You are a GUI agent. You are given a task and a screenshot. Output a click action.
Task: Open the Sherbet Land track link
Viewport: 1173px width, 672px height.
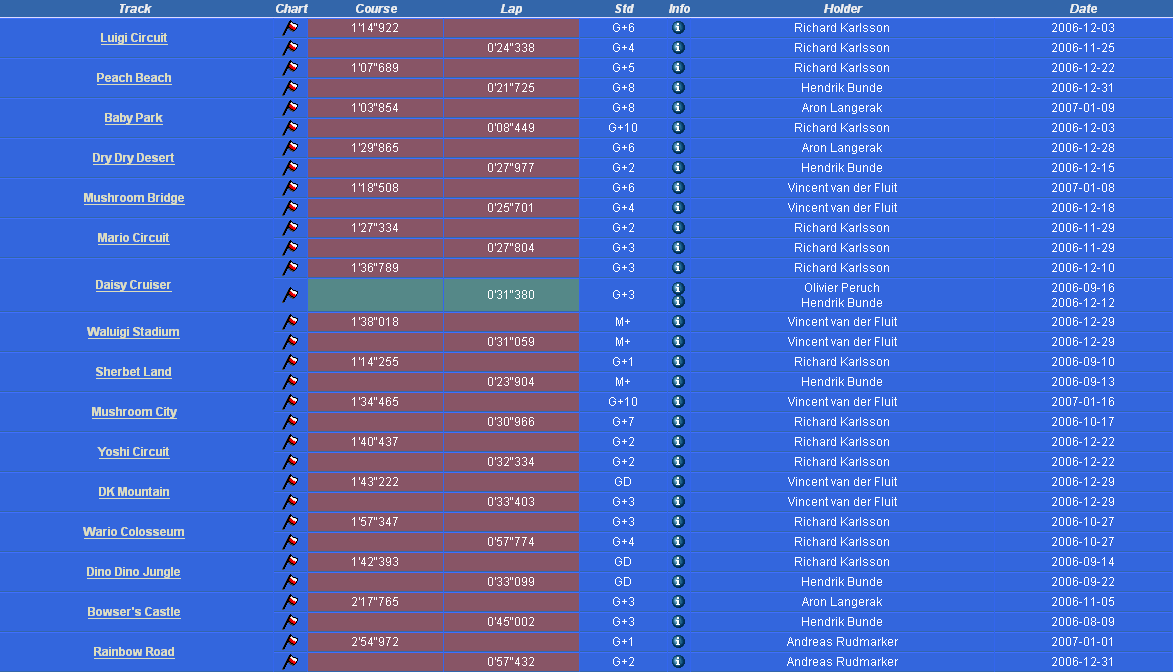tap(134, 372)
